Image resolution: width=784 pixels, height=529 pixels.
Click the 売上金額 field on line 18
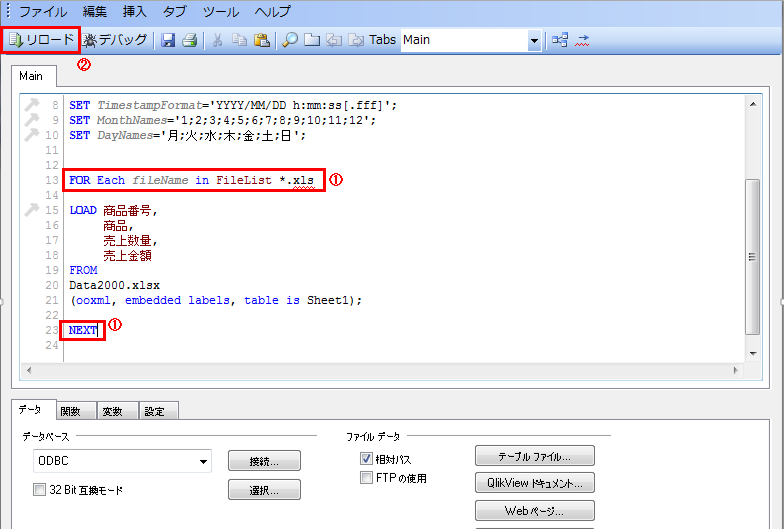click(128, 256)
